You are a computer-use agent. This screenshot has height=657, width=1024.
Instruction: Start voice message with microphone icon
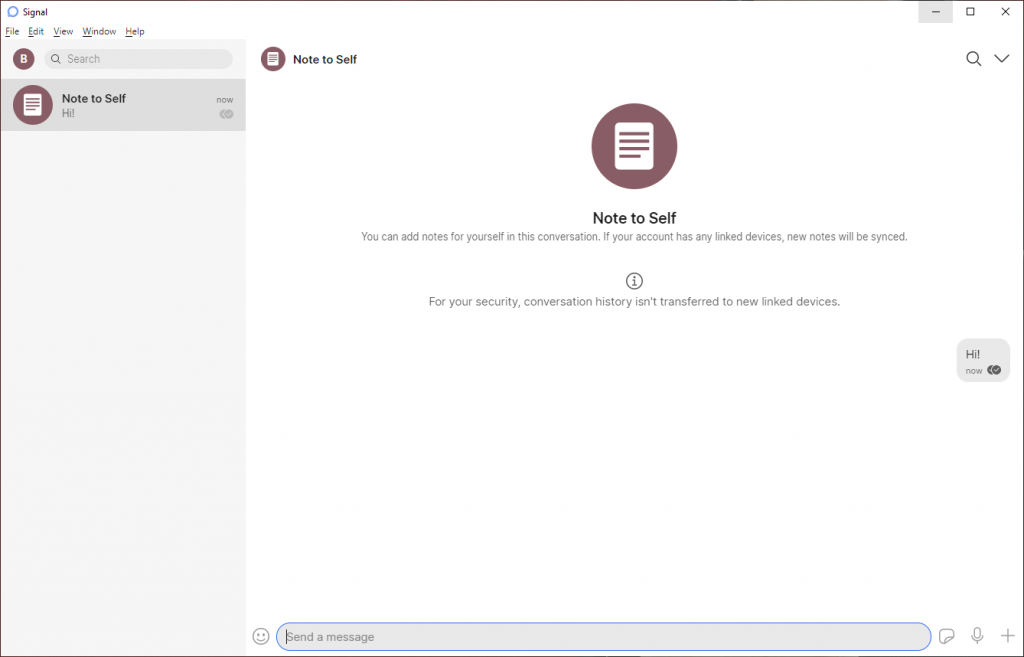coord(977,635)
